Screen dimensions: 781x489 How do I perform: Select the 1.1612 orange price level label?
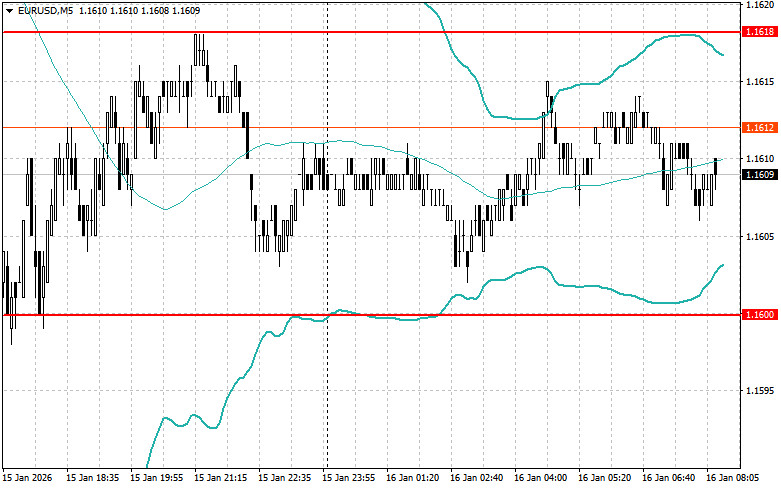coord(760,128)
